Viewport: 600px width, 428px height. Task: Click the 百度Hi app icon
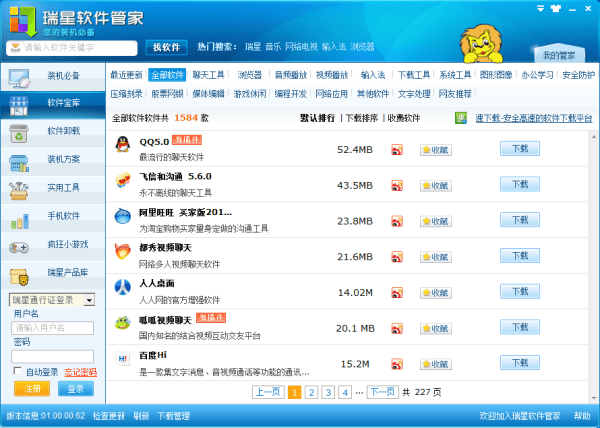122,359
